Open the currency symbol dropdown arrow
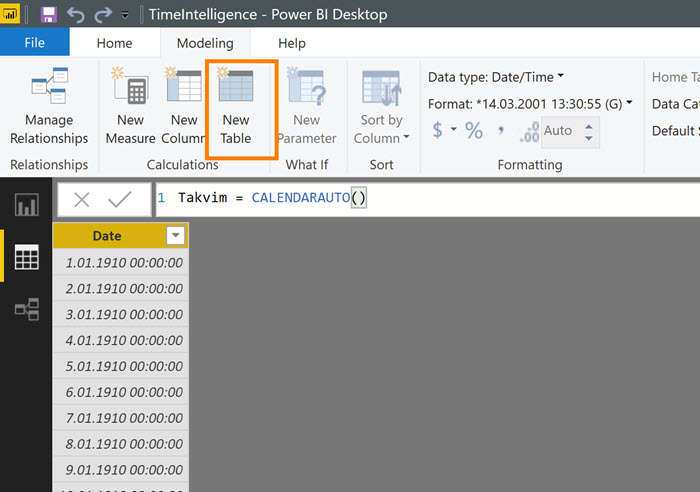700x492 pixels. (454, 129)
